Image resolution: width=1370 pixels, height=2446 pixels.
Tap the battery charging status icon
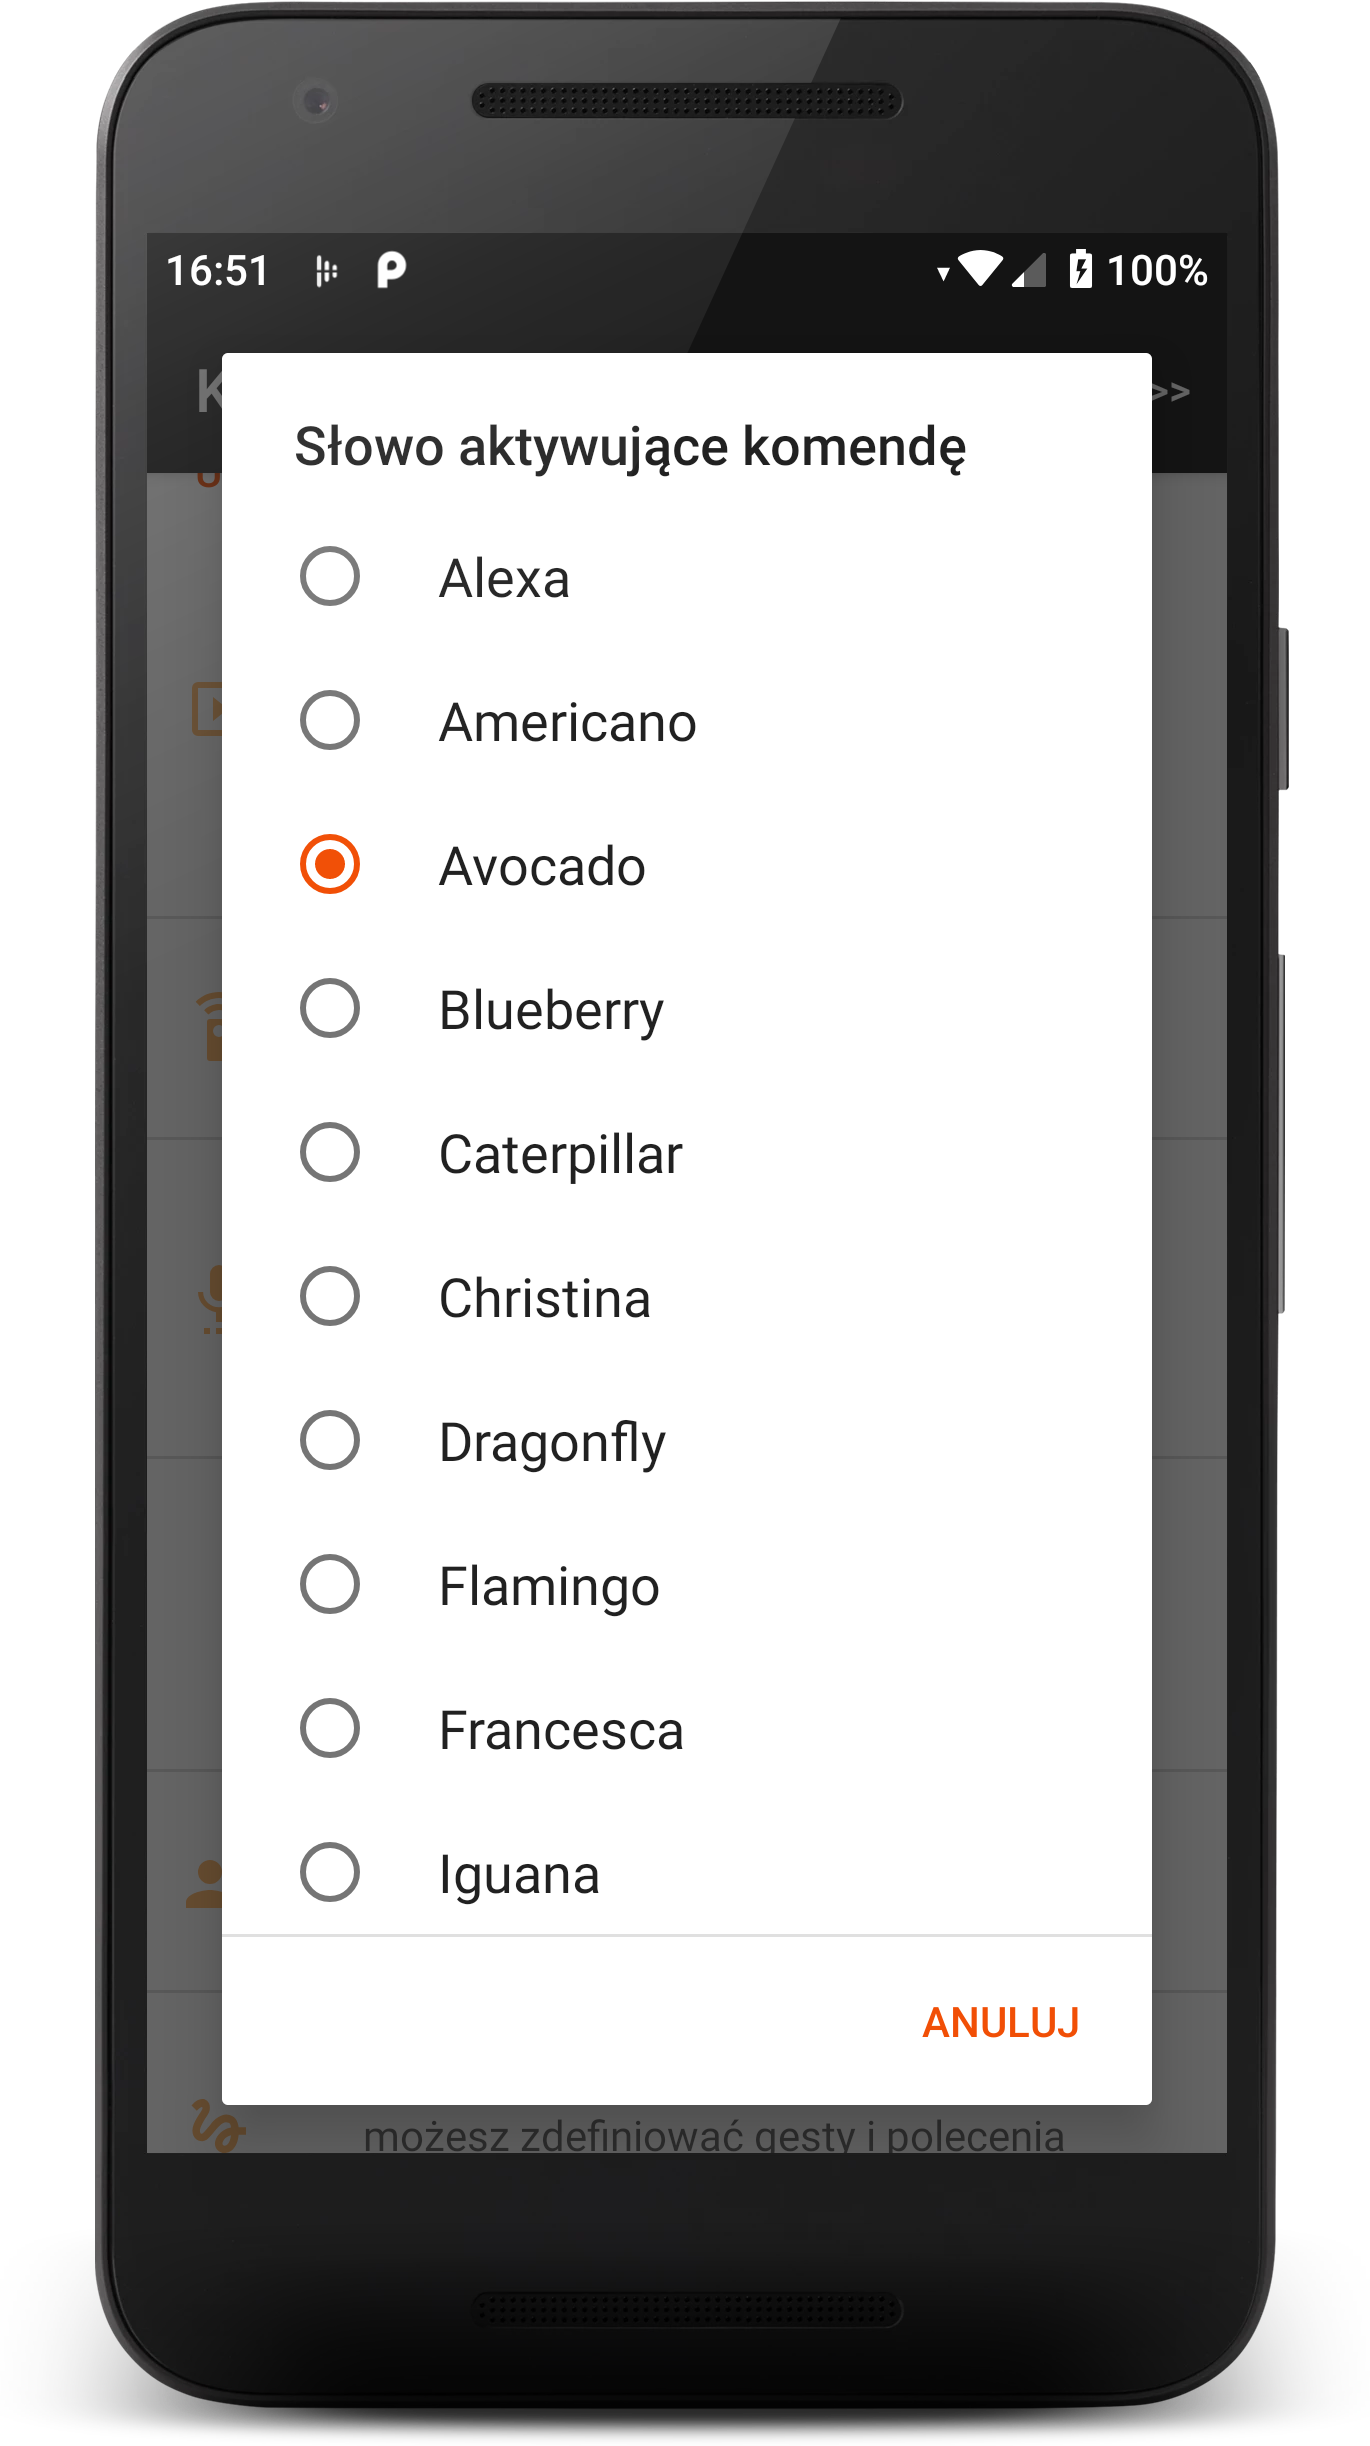[x=1080, y=270]
